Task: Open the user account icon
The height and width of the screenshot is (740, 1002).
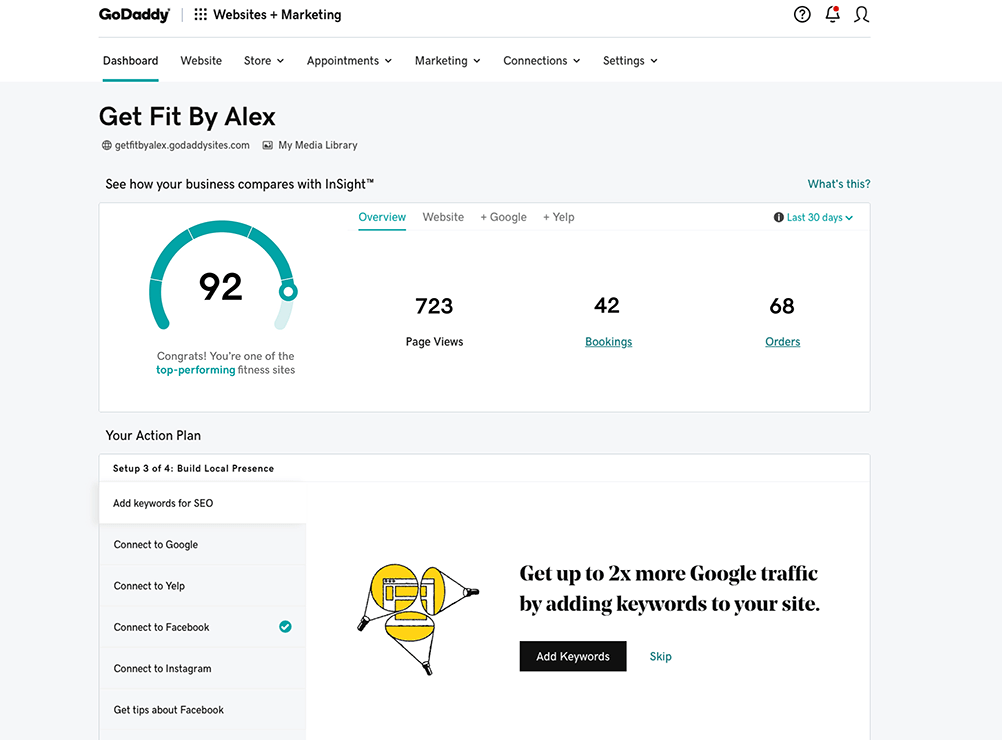Action: pos(861,15)
